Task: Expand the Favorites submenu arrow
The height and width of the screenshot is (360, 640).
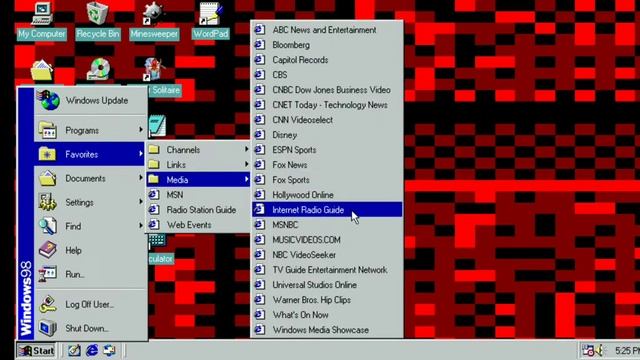Action: 141,154
